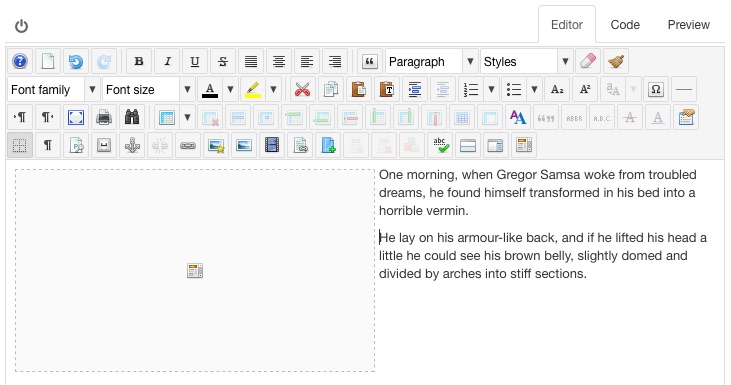
Task: Open the Paragraph format dropdown
Action: click(432, 62)
